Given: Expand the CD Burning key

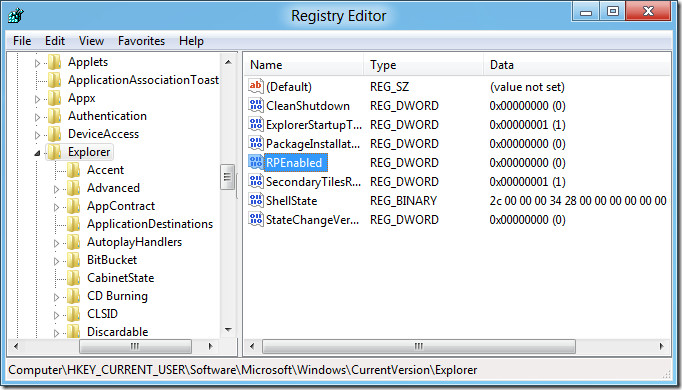Looking at the screenshot, I should coord(57,297).
